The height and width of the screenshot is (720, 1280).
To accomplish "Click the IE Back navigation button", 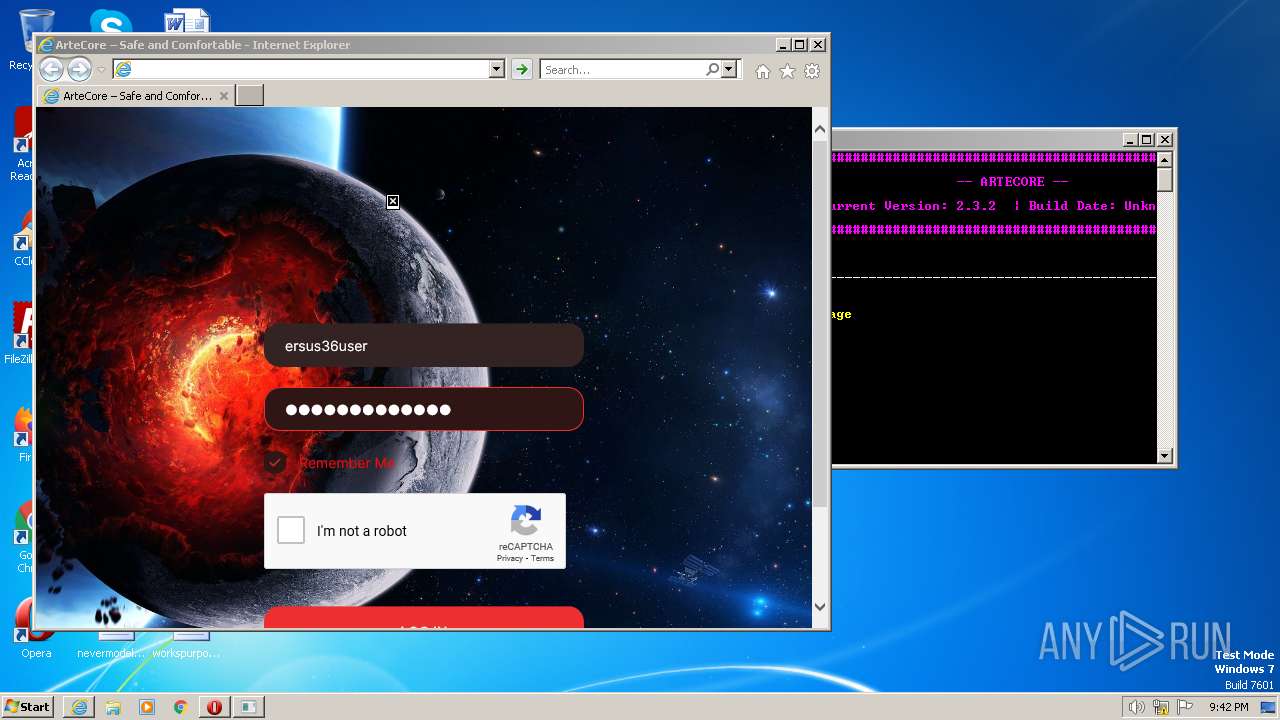I will [51, 69].
